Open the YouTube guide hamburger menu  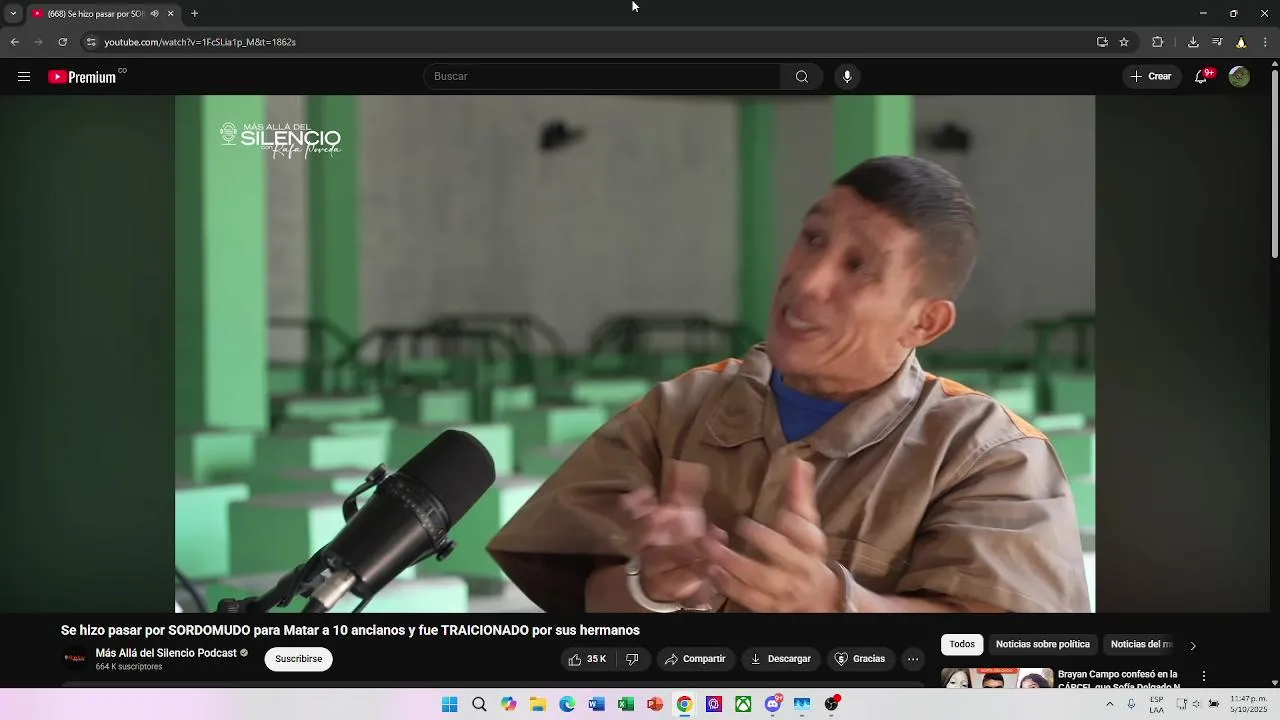[x=24, y=77]
